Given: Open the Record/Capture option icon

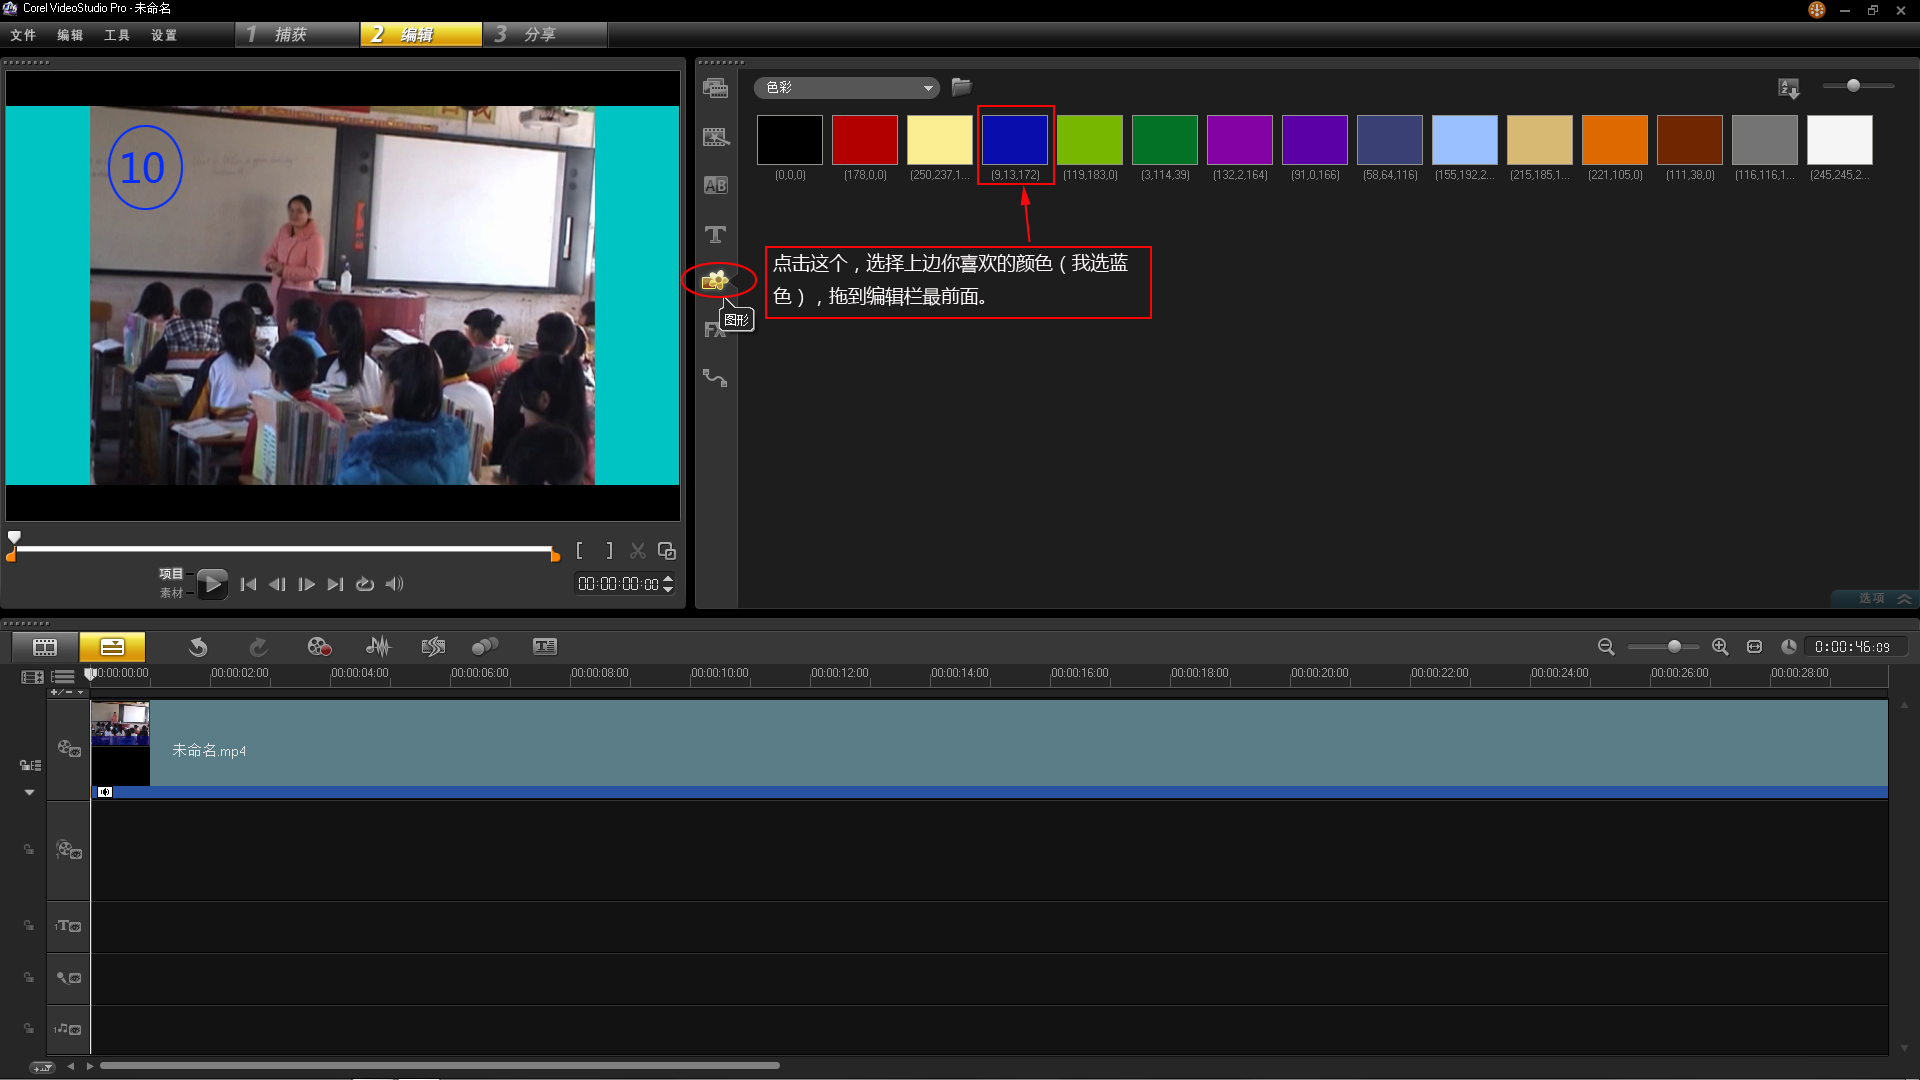Looking at the screenshot, I should (x=319, y=647).
